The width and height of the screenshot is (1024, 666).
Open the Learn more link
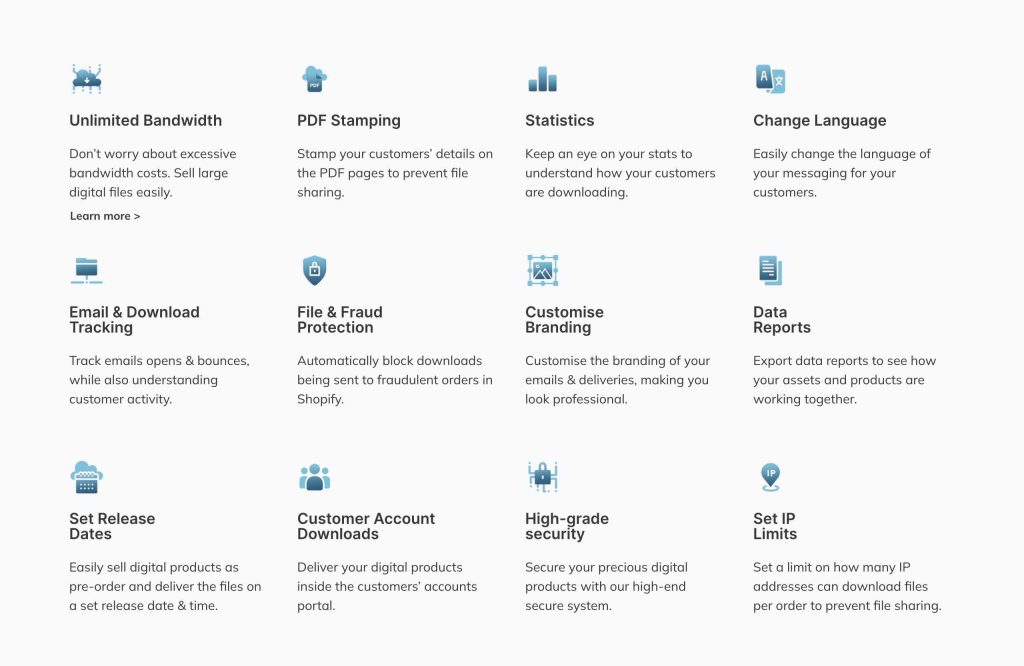click(105, 216)
